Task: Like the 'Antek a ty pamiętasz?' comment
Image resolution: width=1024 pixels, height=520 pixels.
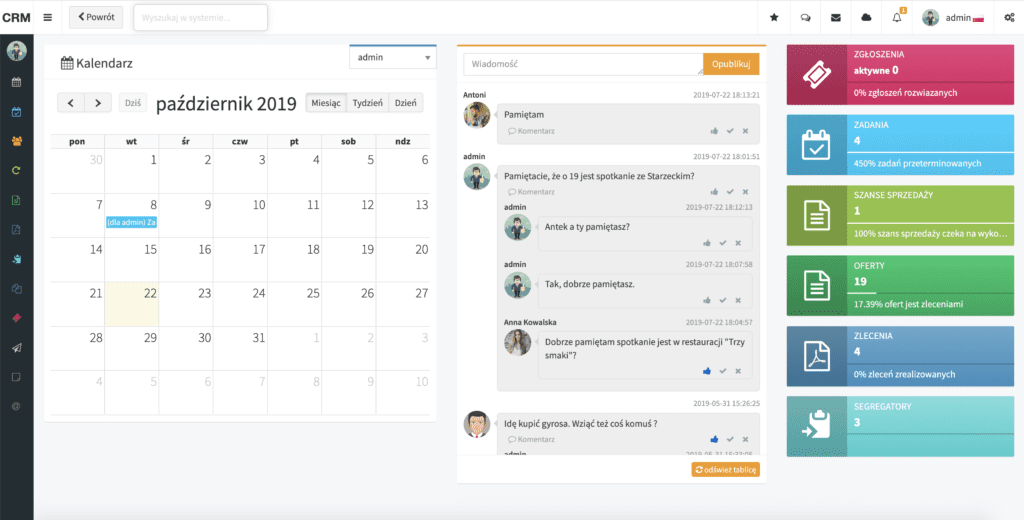Action: click(x=707, y=243)
